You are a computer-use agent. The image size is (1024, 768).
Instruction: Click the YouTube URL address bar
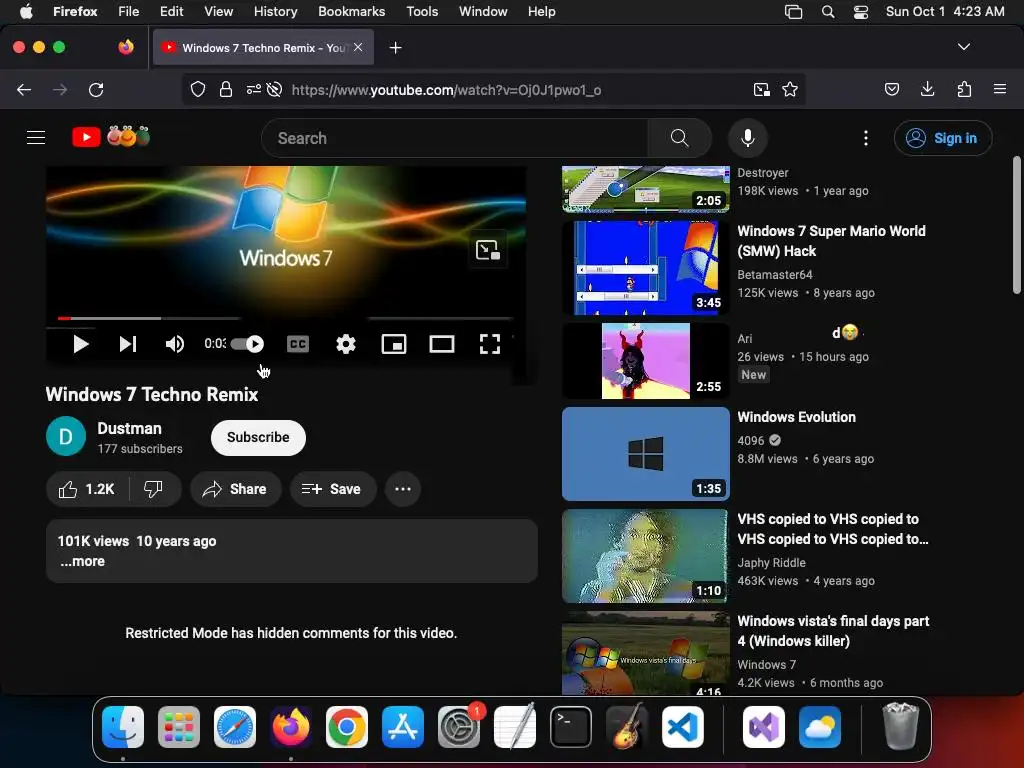[447, 90]
